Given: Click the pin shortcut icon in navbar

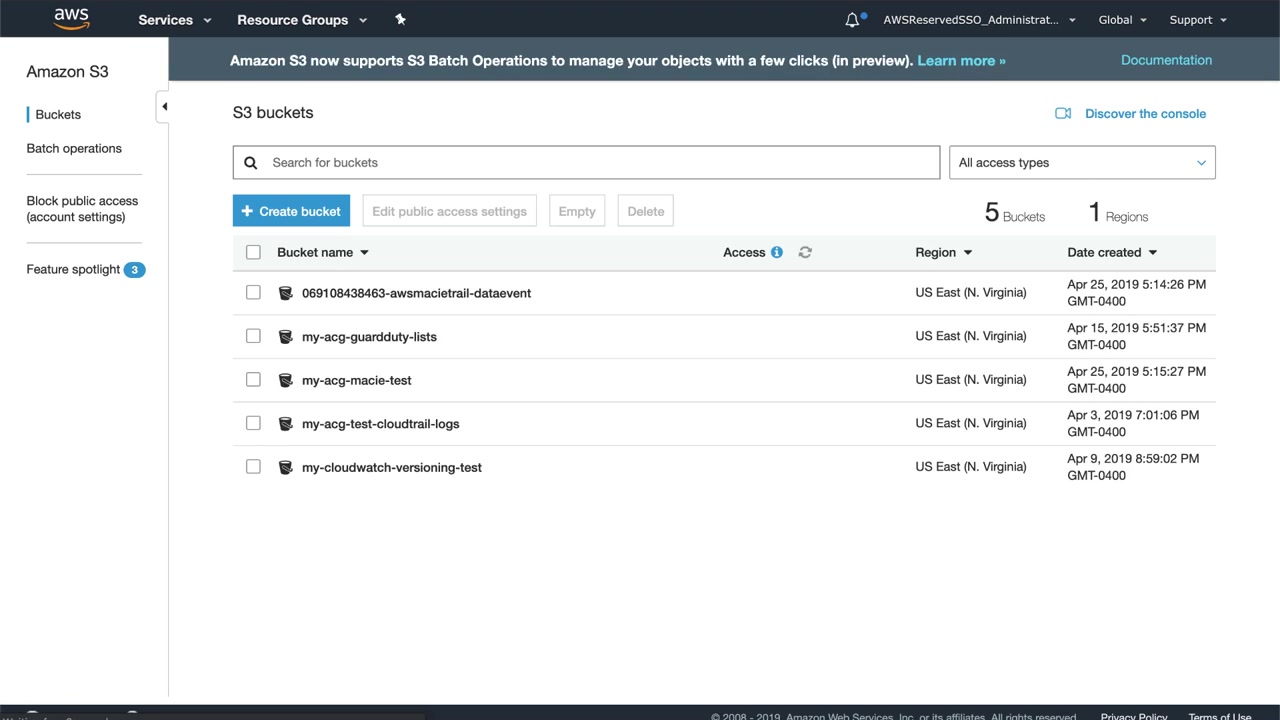Looking at the screenshot, I should coord(401,19).
